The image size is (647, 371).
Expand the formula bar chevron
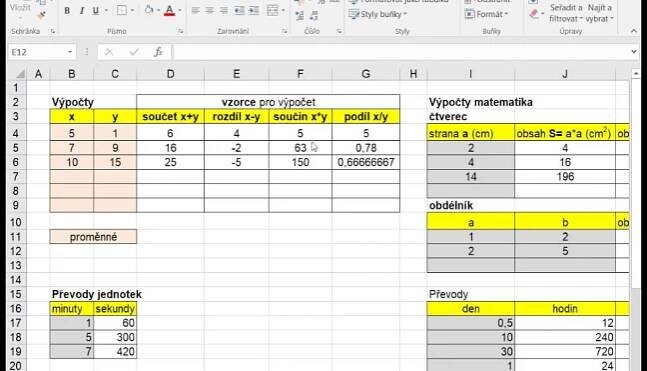click(634, 52)
